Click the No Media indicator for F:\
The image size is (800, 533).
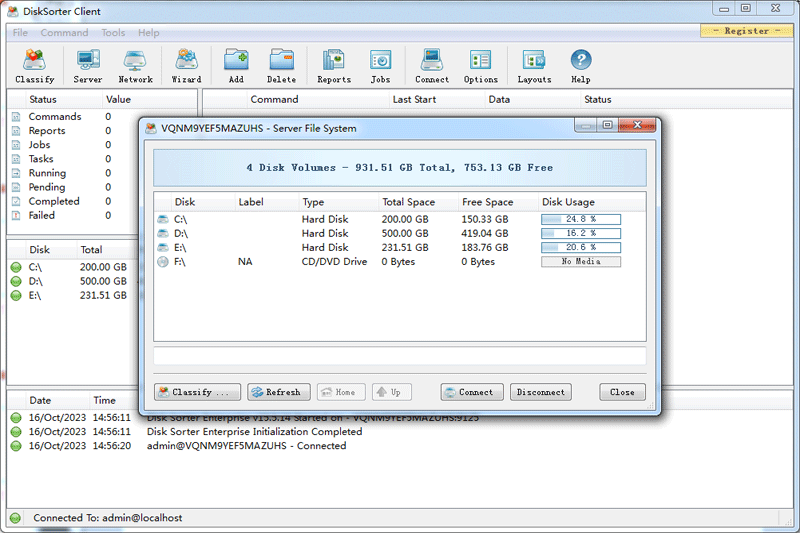581,262
